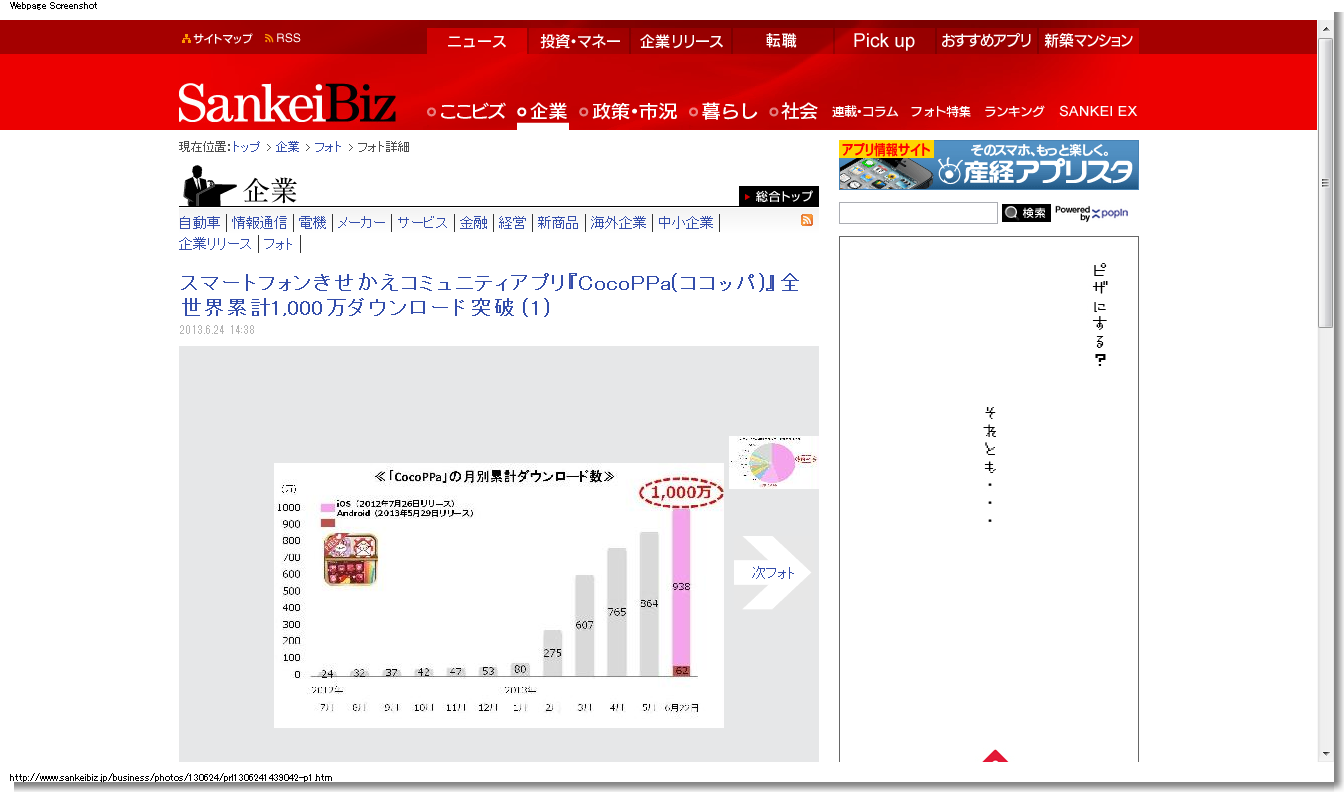Click the ピザにする? vertical advertisement
This screenshot has width=1344, height=792.
(x=988, y=500)
